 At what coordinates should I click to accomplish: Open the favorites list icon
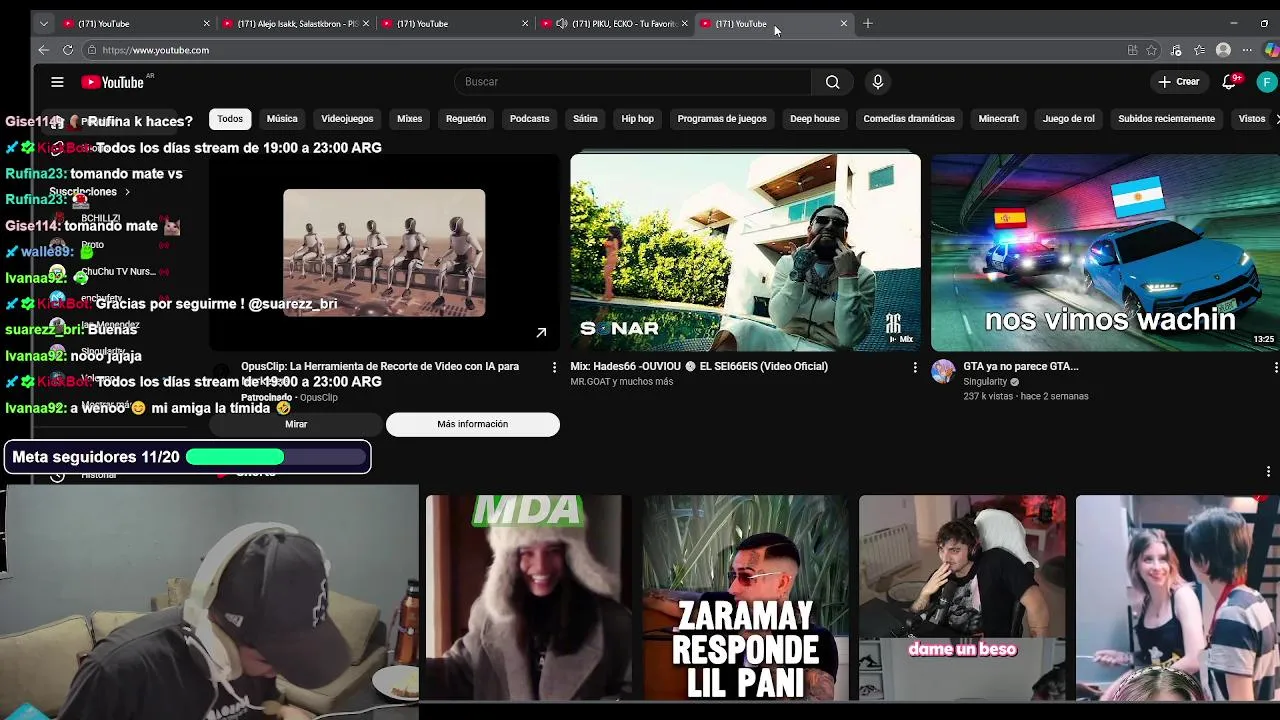click(x=1199, y=50)
